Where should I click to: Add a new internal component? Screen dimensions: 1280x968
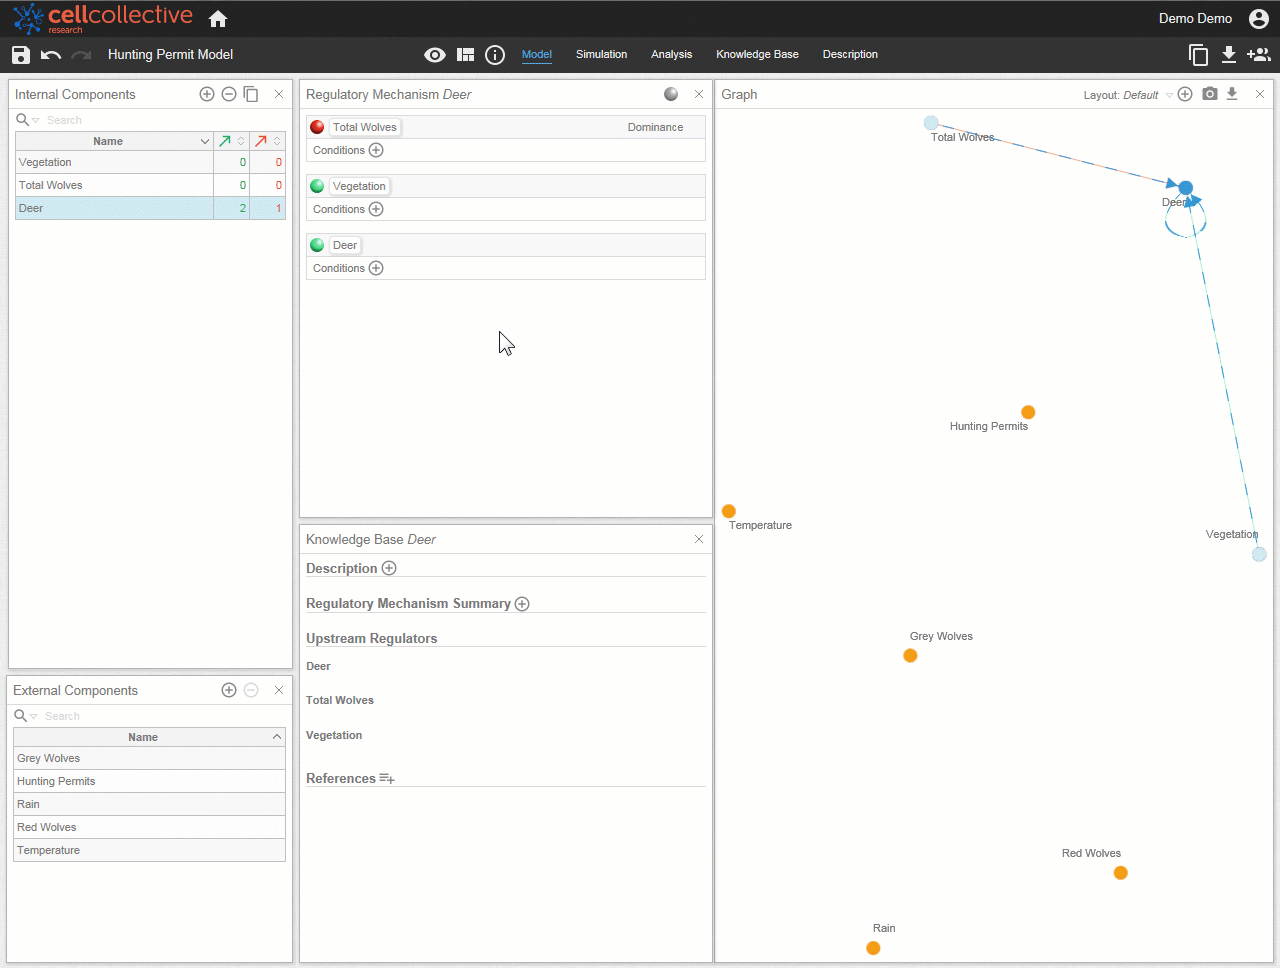tap(207, 94)
